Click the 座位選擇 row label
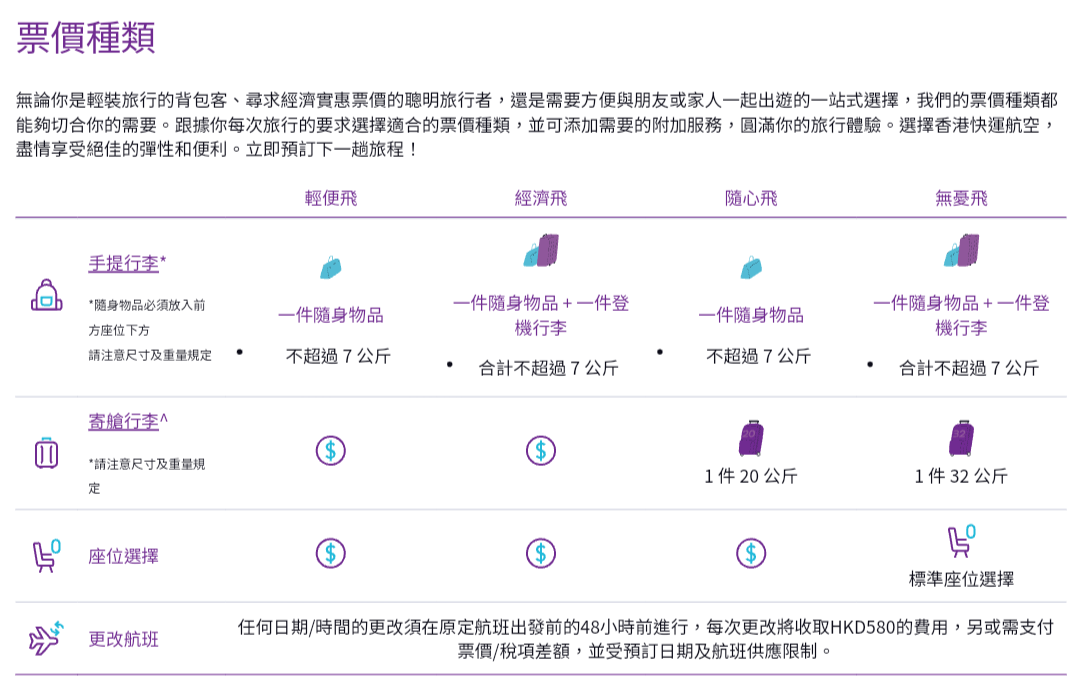The width and height of the screenshot is (1080, 689). [123, 557]
